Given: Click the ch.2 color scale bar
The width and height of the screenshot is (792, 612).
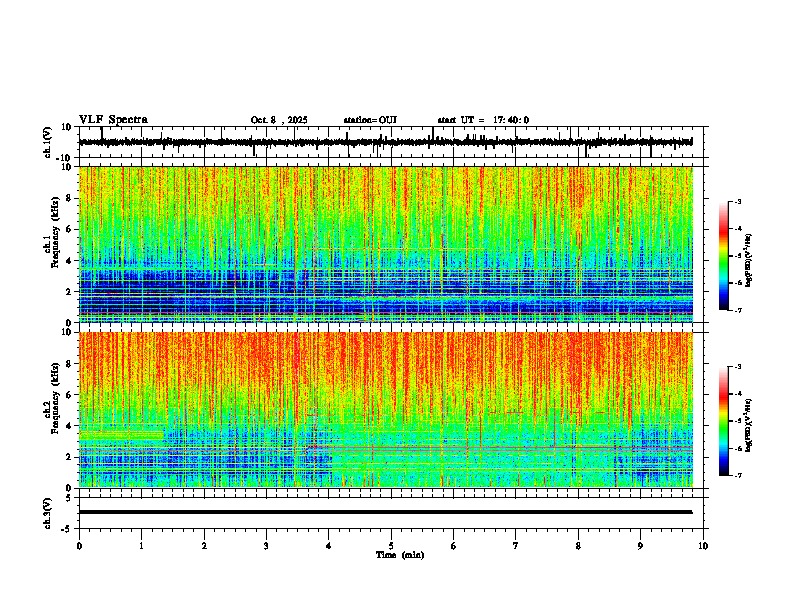Looking at the screenshot, I should tap(724, 421).
